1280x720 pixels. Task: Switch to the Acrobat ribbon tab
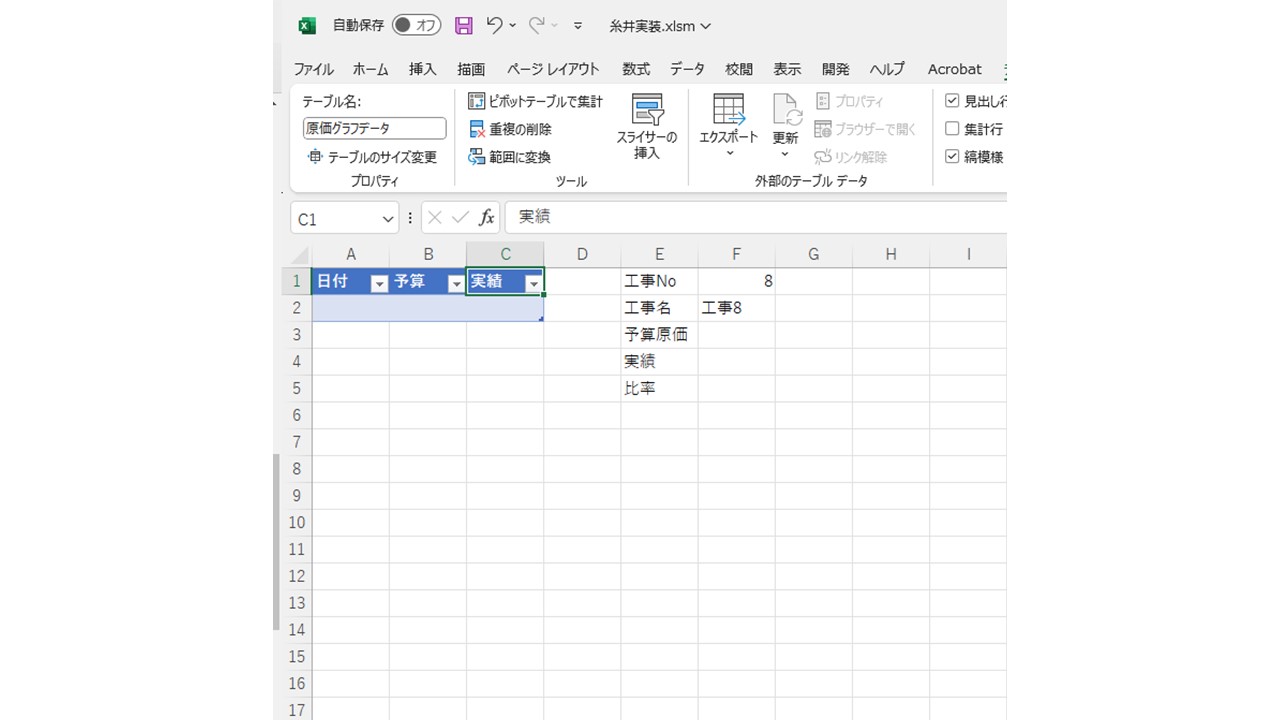click(954, 69)
